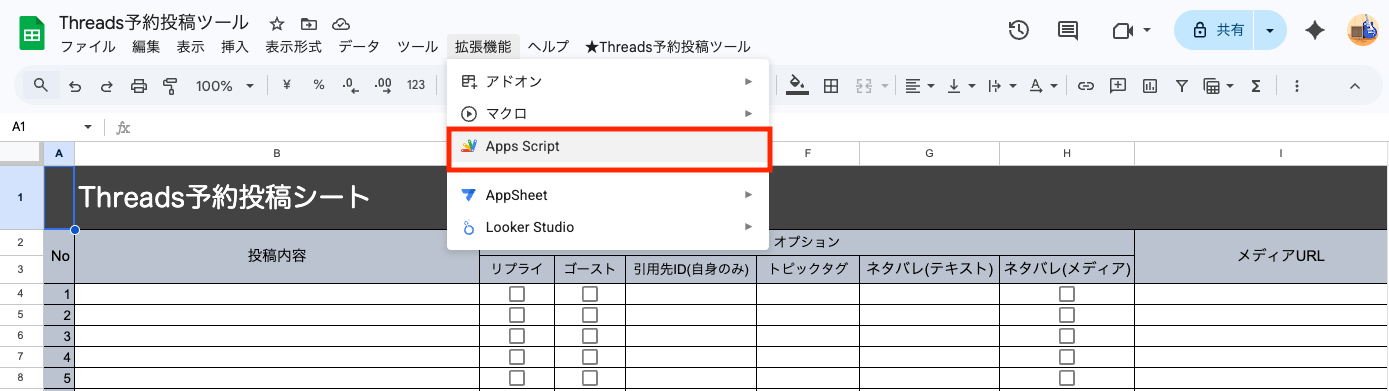Check the cloud save status icon
Viewport: 1389px width, 391px height.
(x=341, y=23)
